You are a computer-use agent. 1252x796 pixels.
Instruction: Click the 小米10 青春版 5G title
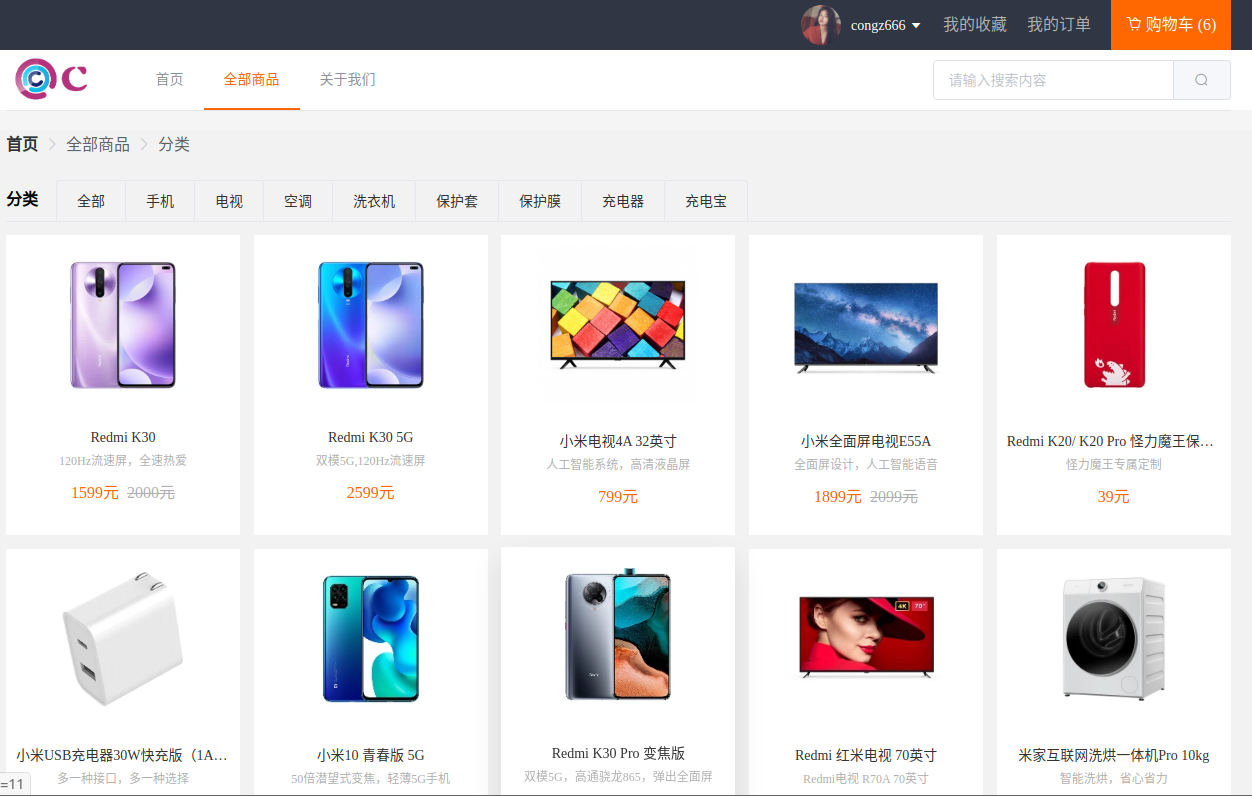point(371,755)
